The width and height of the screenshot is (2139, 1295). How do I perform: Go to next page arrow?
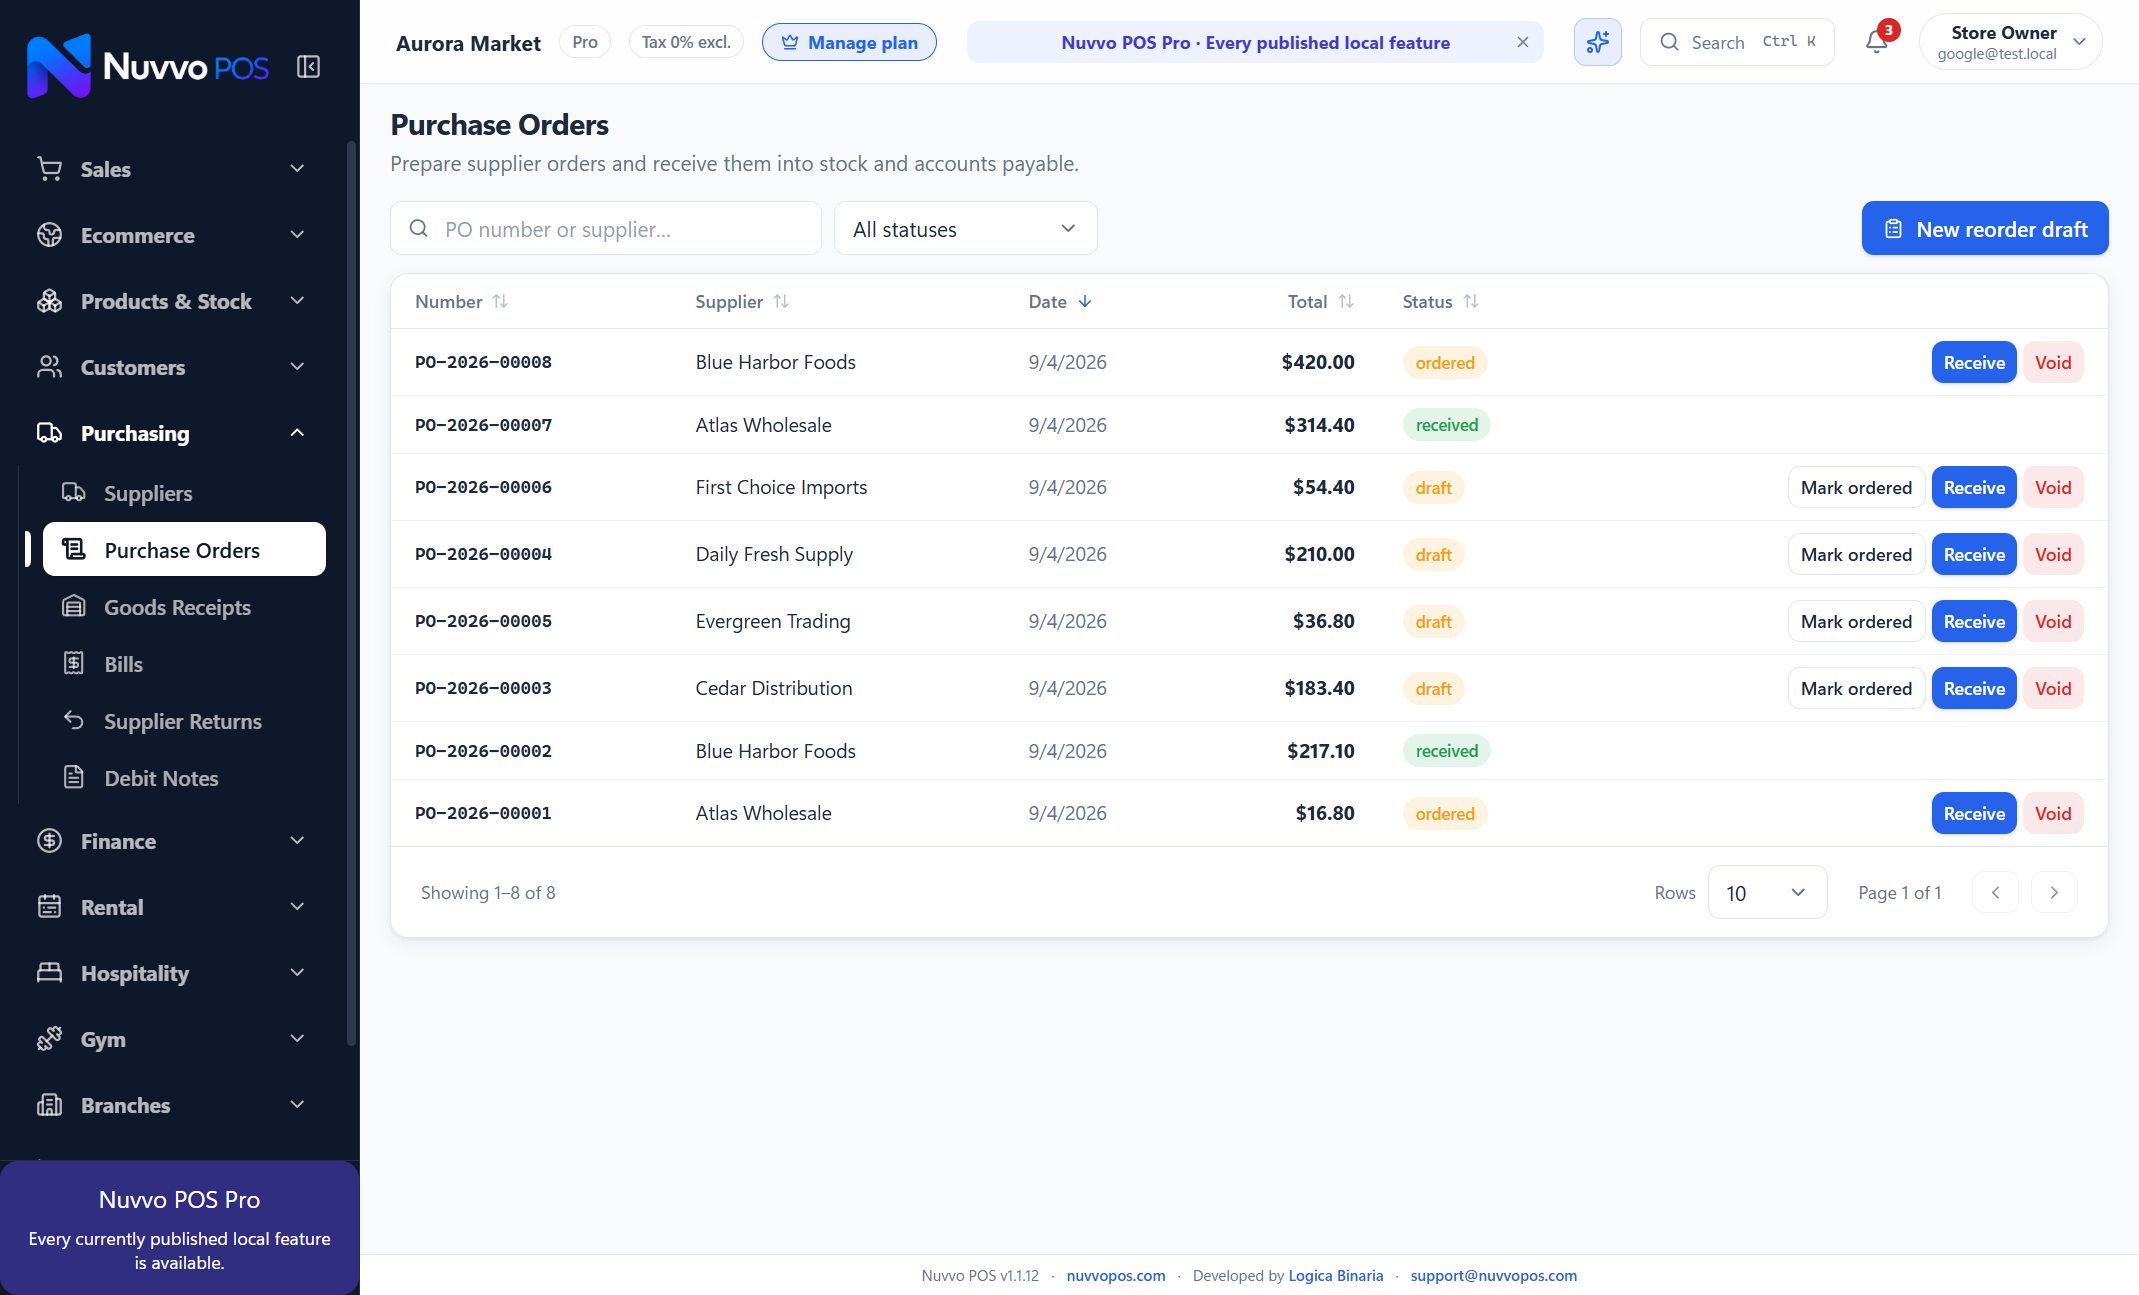pyautogui.click(x=2054, y=892)
